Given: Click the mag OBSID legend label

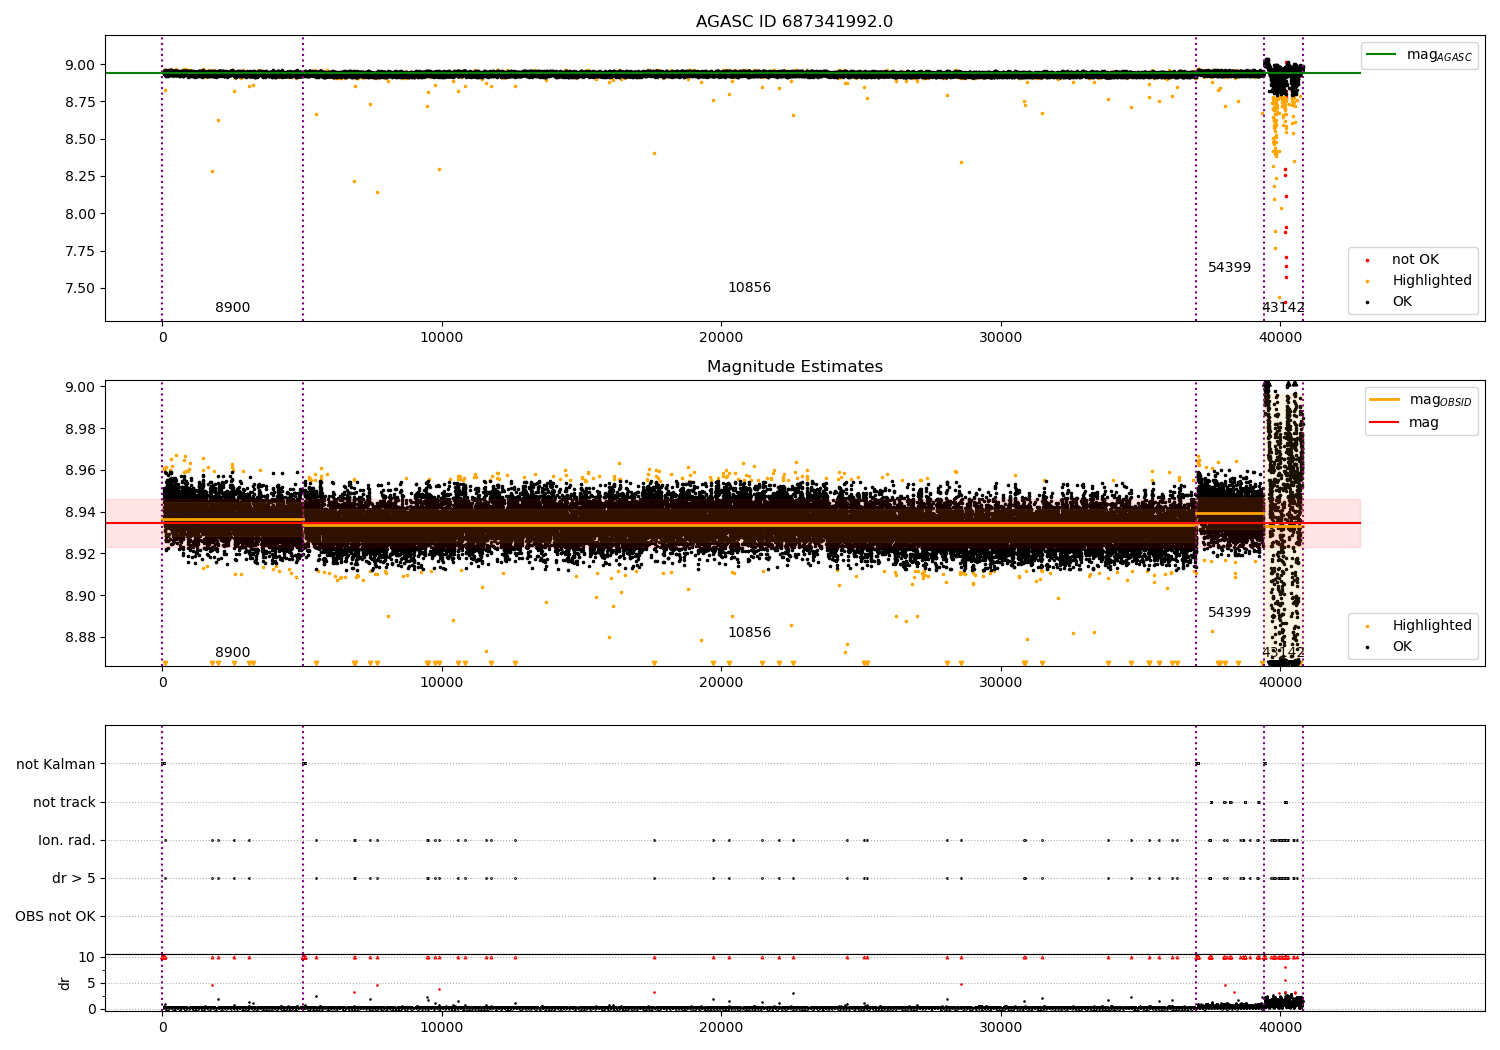Looking at the screenshot, I should pos(1440,400).
